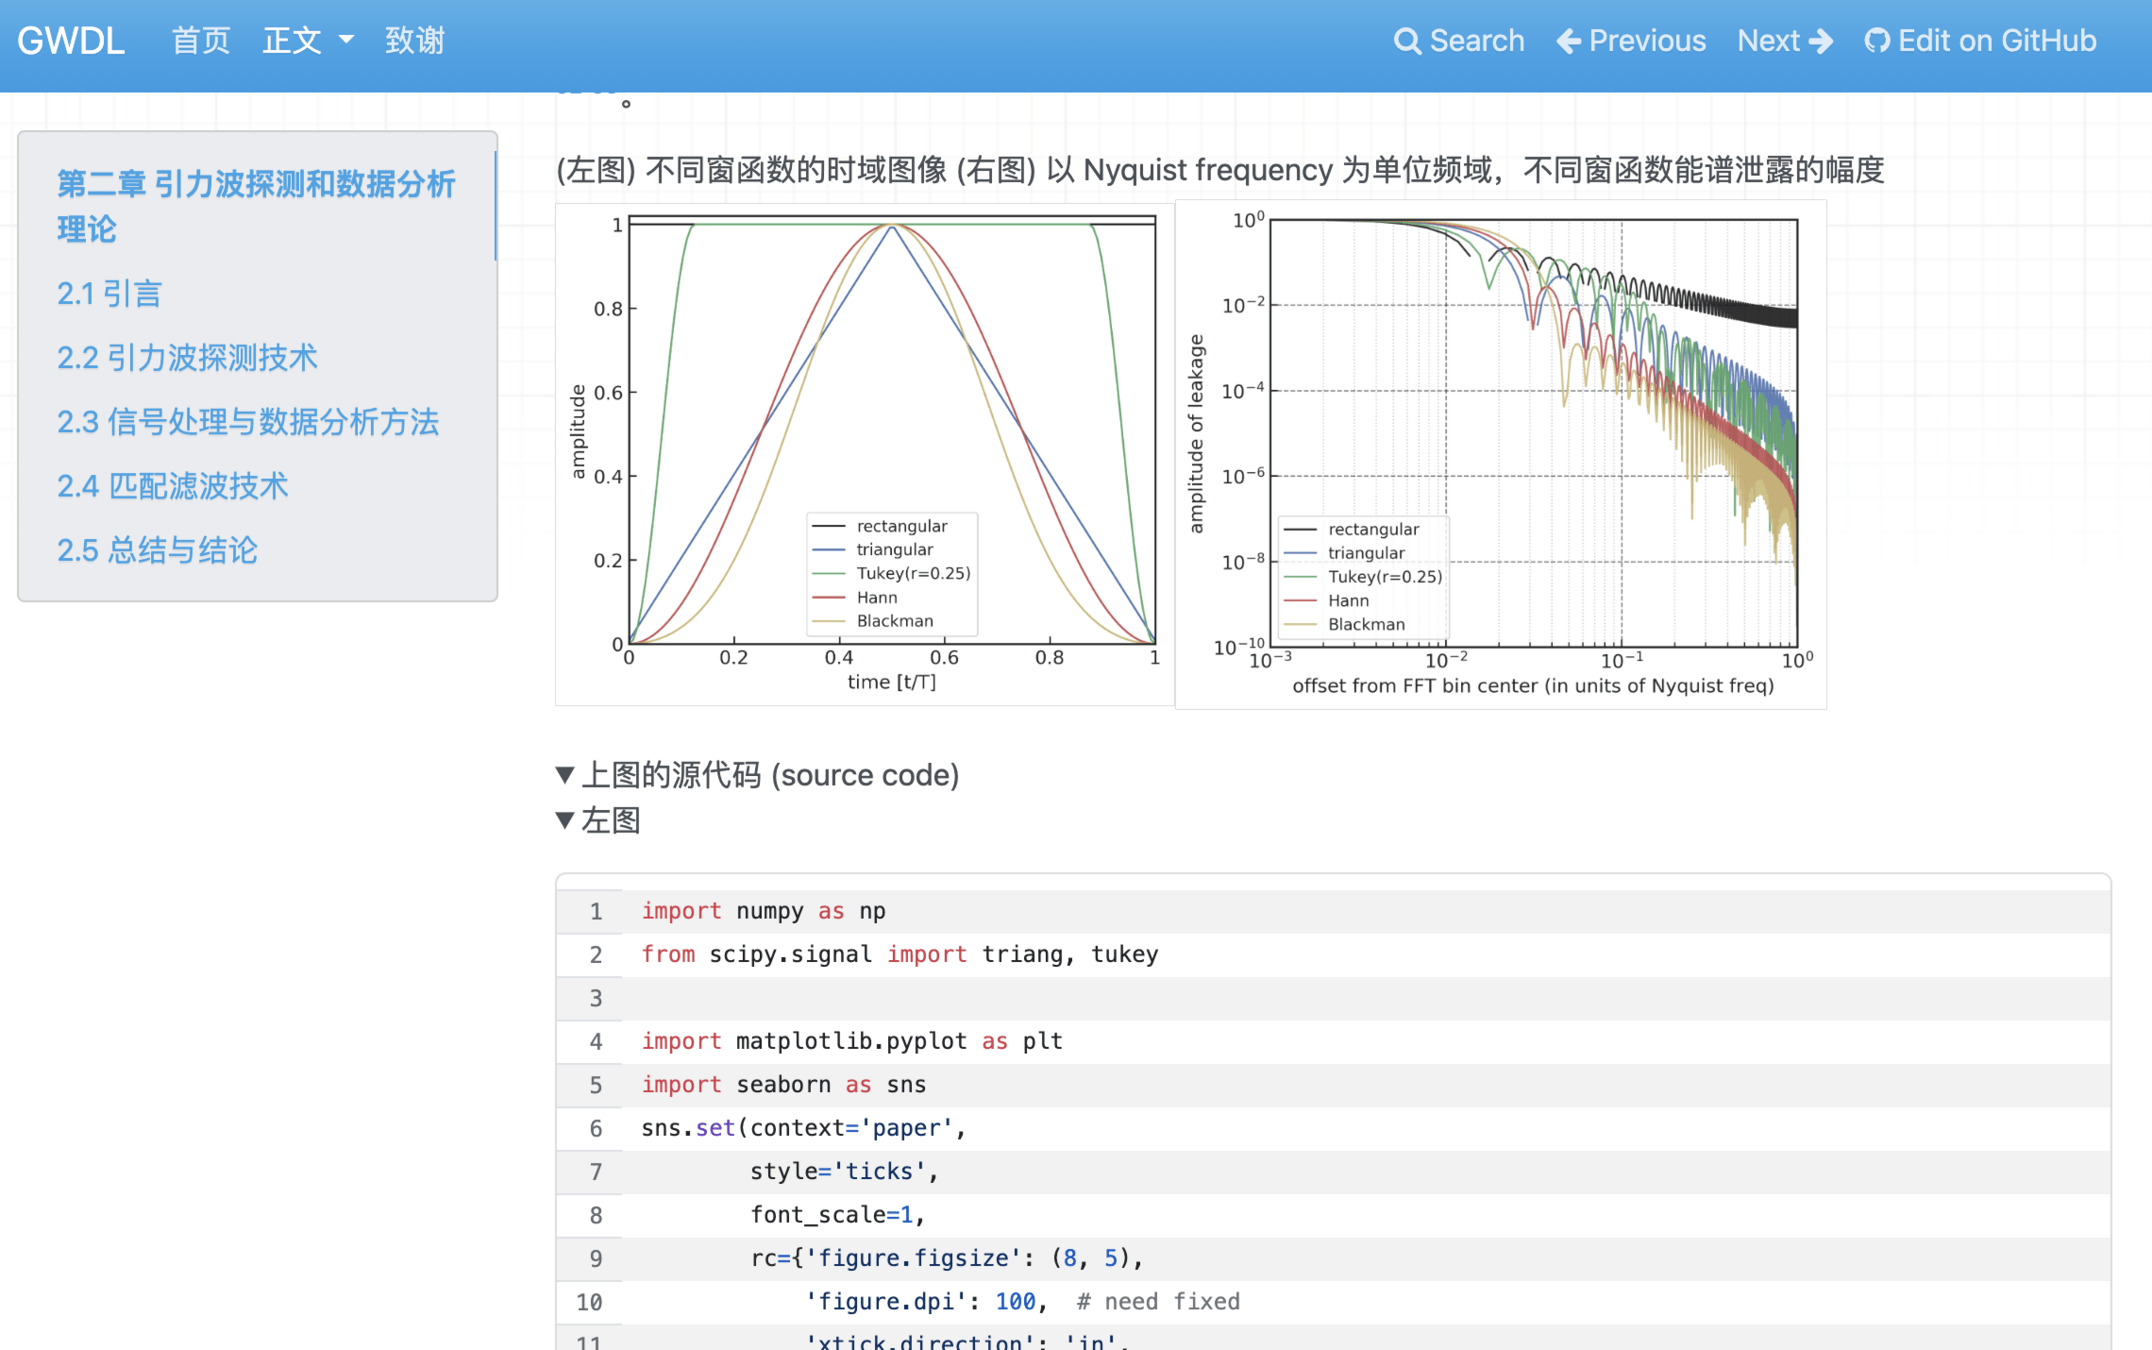Click the Edit on GitHub text

pyautogui.click(x=1996, y=41)
